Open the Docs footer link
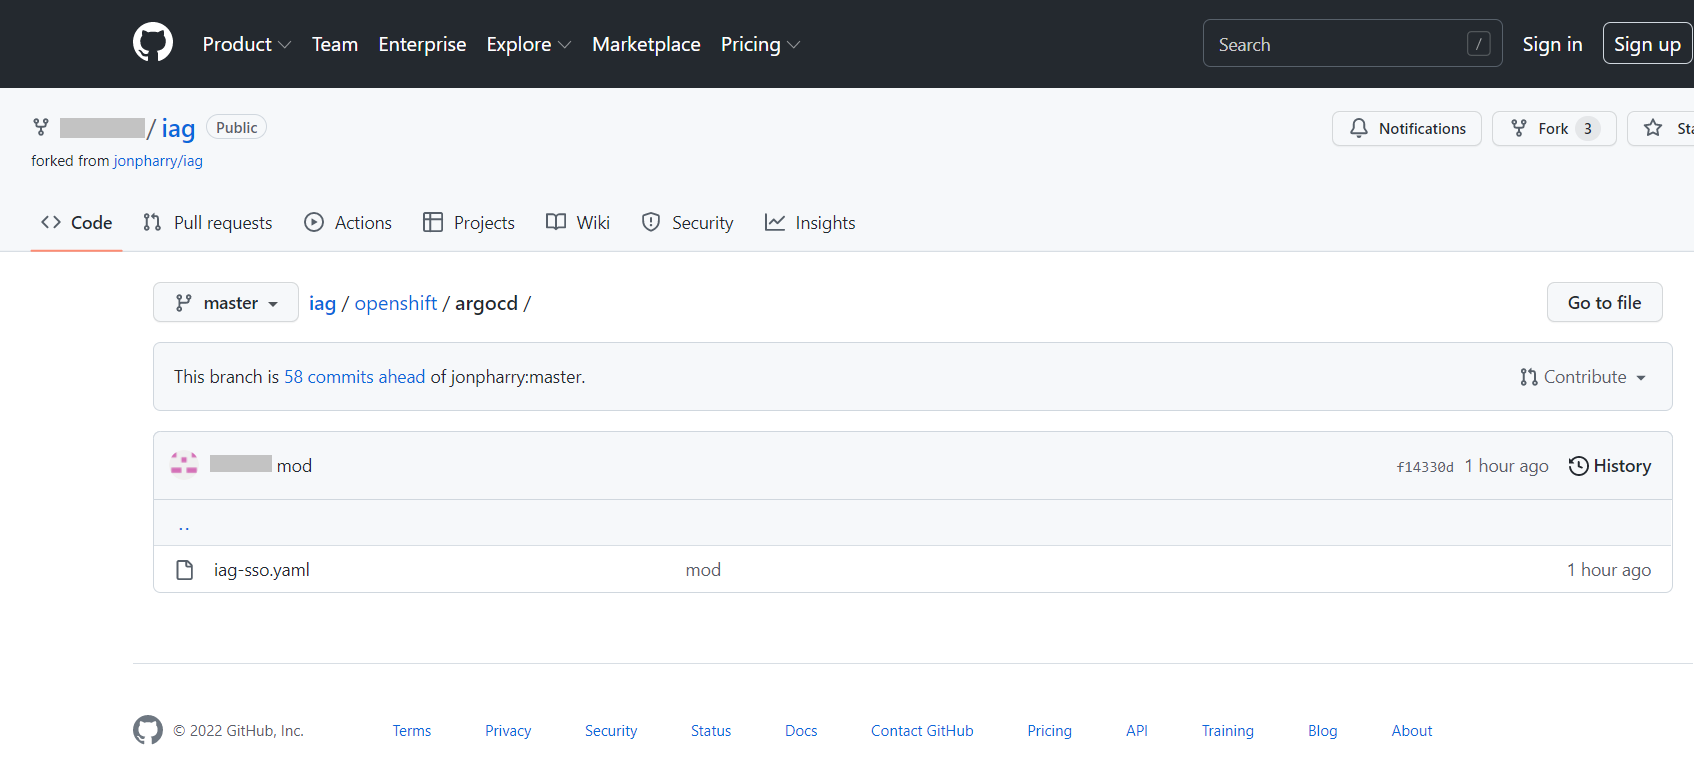Screen dimensions: 1694x780 pos(801,731)
